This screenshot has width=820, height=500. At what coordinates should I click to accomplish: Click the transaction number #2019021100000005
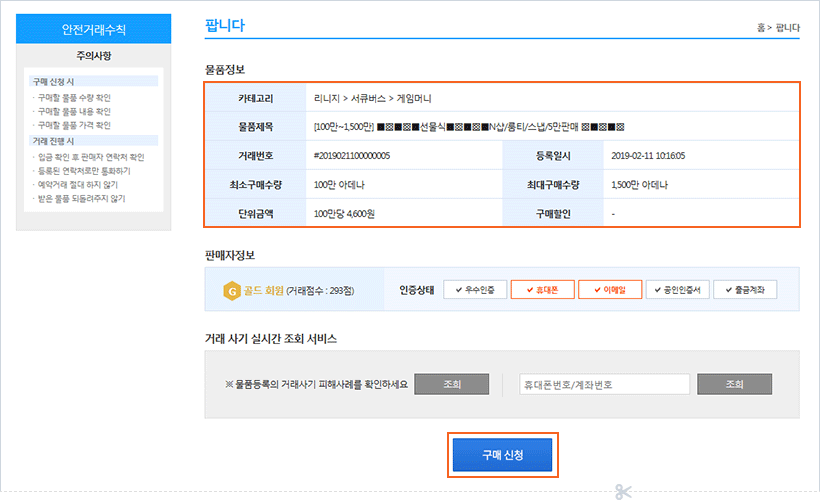(x=351, y=156)
